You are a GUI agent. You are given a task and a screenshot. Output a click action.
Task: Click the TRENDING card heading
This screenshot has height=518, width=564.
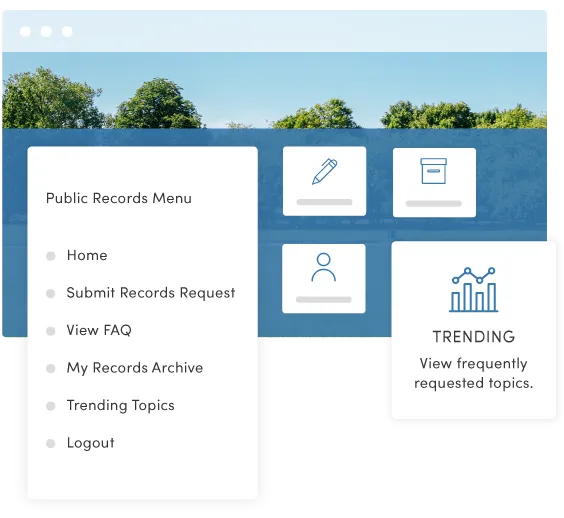point(474,337)
